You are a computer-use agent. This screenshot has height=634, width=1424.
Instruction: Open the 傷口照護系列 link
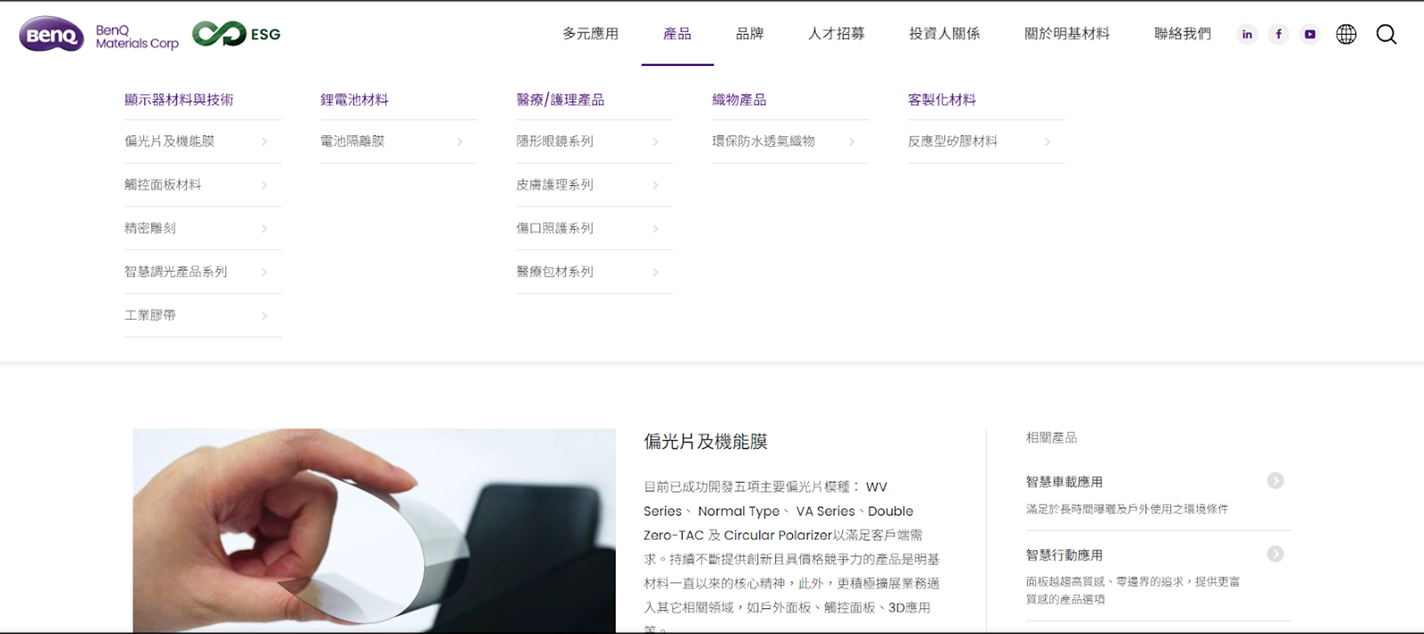point(554,228)
